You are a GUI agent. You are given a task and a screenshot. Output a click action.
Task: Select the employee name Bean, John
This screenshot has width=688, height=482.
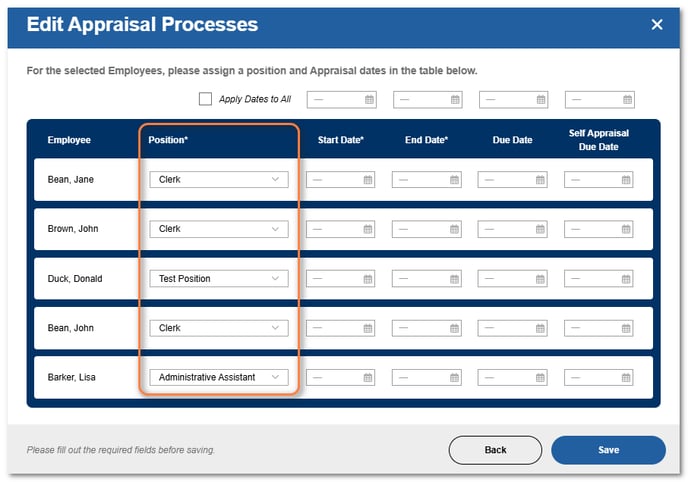point(71,328)
